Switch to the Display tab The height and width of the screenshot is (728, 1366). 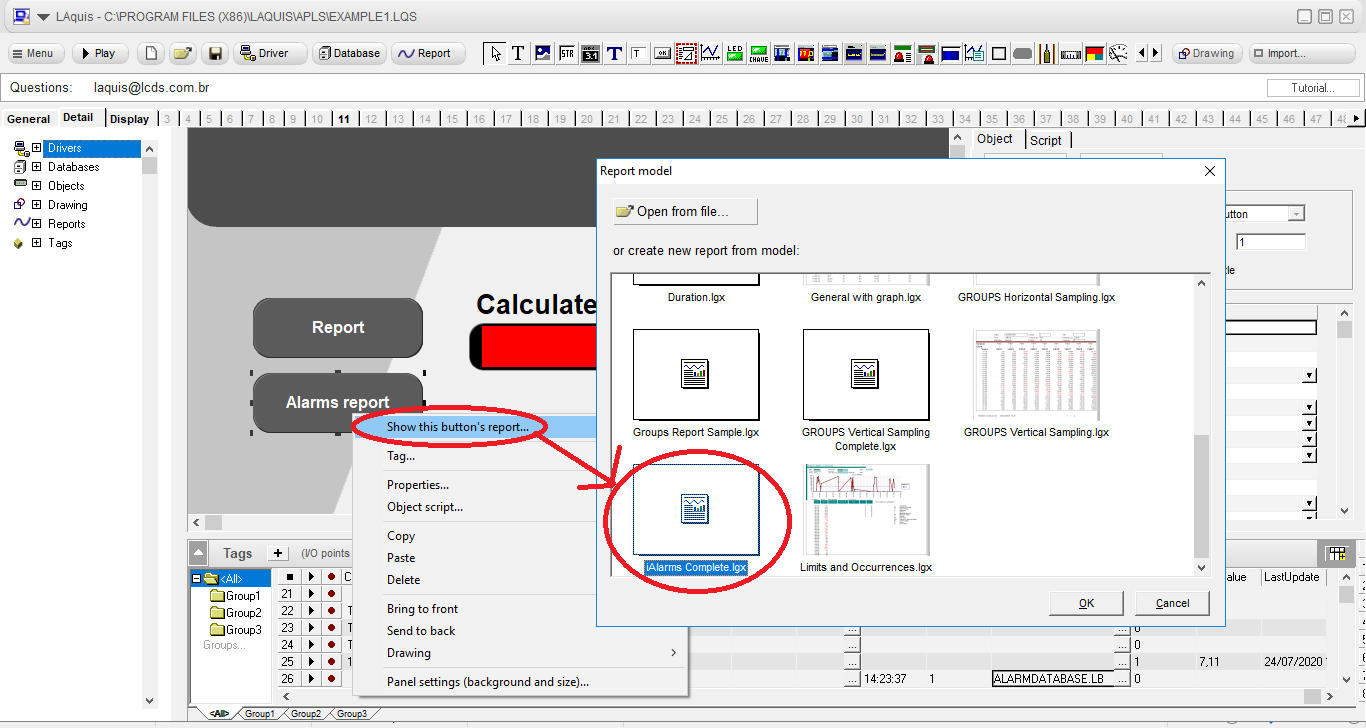click(130, 119)
